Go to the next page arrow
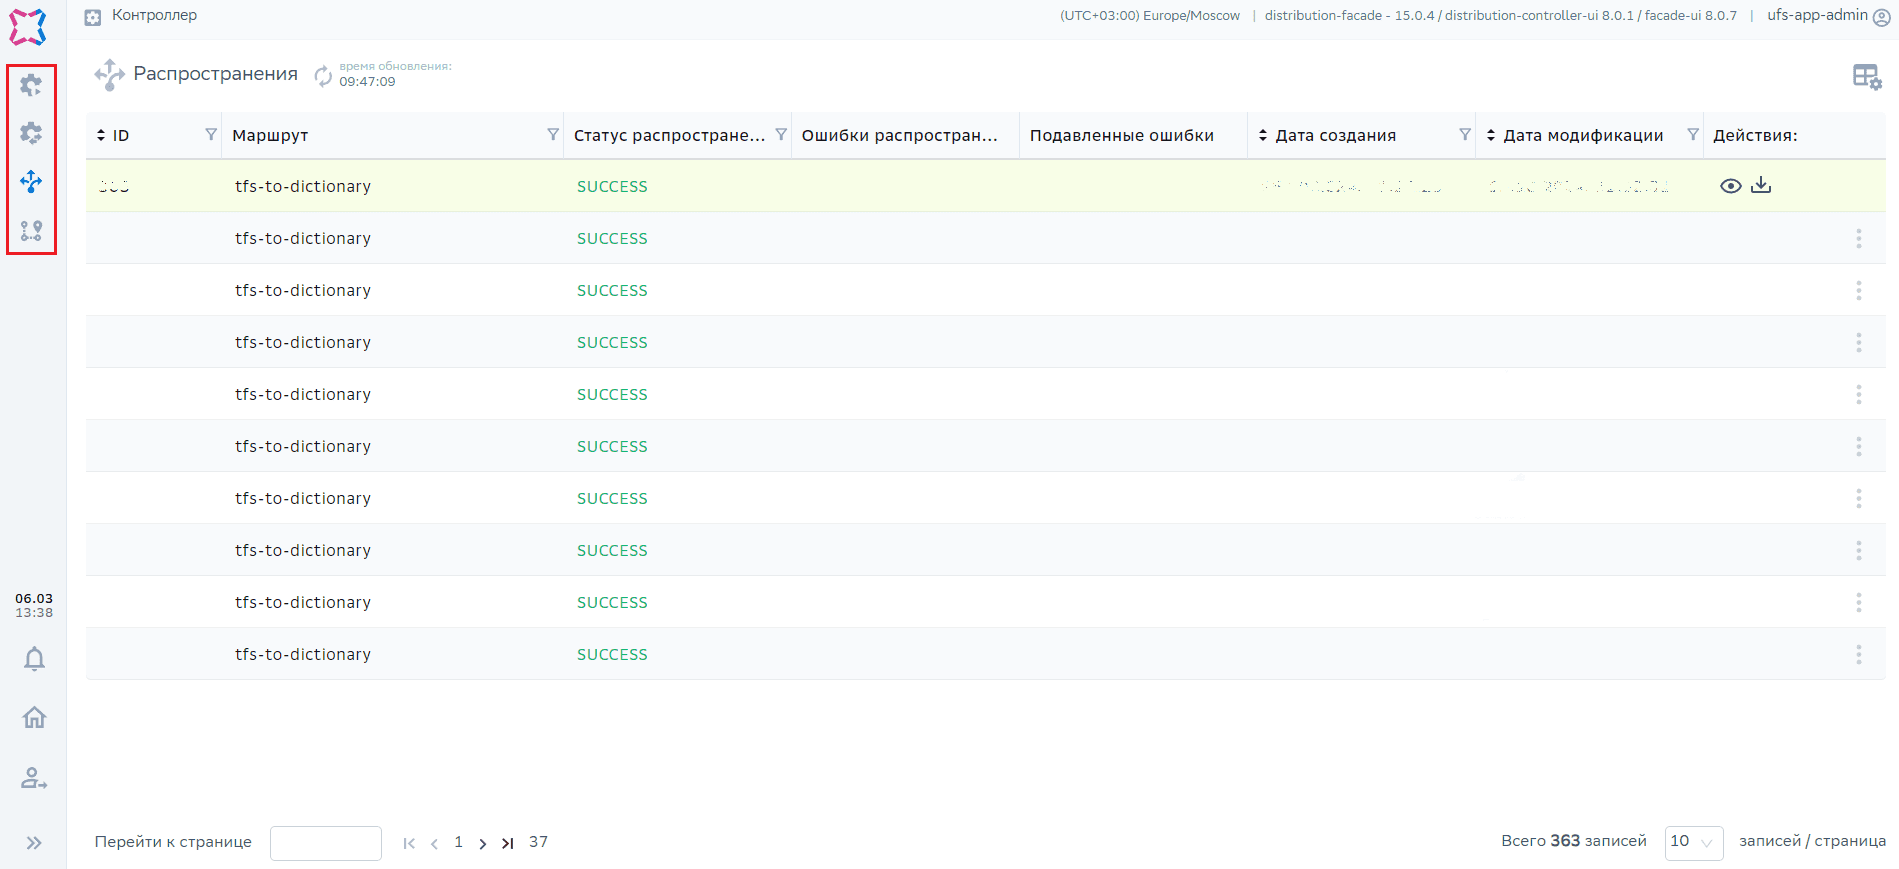Viewport: 1899px width, 869px height. coord(483,843)
